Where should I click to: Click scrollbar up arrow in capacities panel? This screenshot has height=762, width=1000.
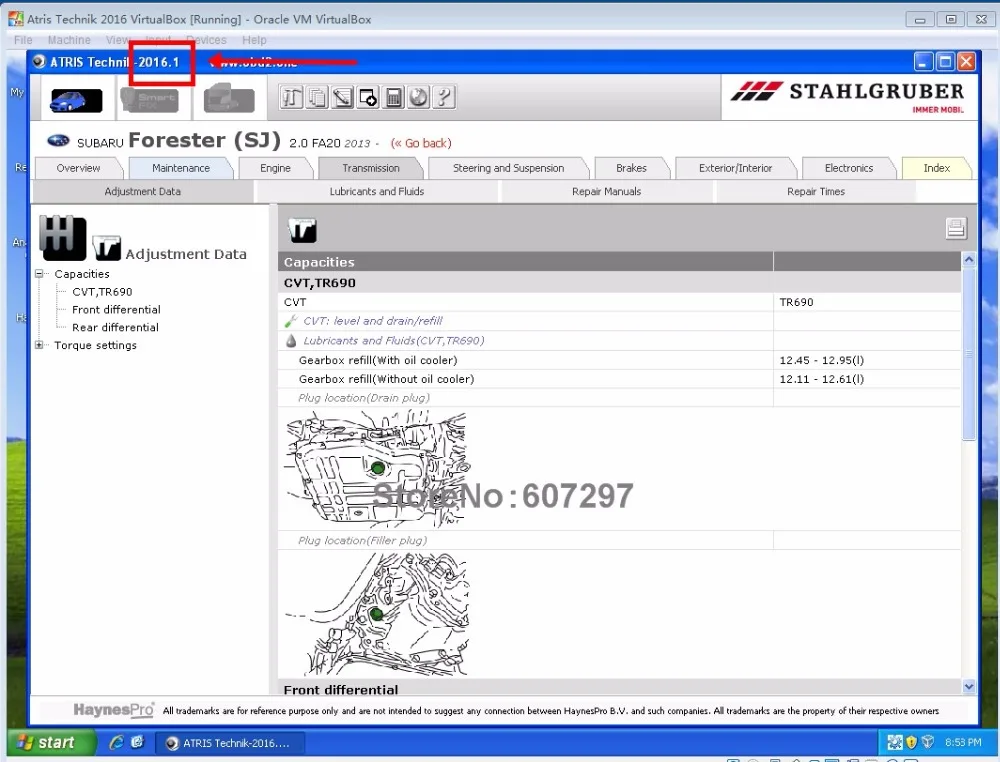click(969, 259)
